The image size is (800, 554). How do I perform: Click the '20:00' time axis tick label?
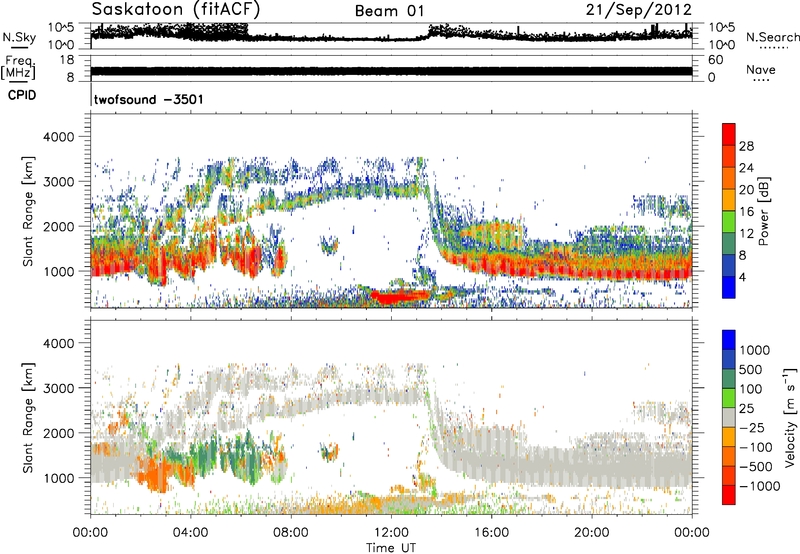pos(592,533)
